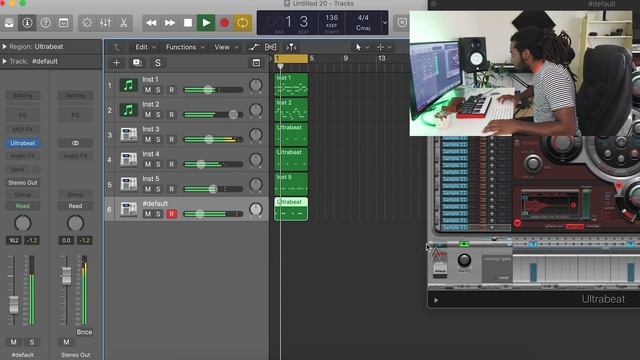
Task: Mute the #default track
Action: (x=147, y=214)
